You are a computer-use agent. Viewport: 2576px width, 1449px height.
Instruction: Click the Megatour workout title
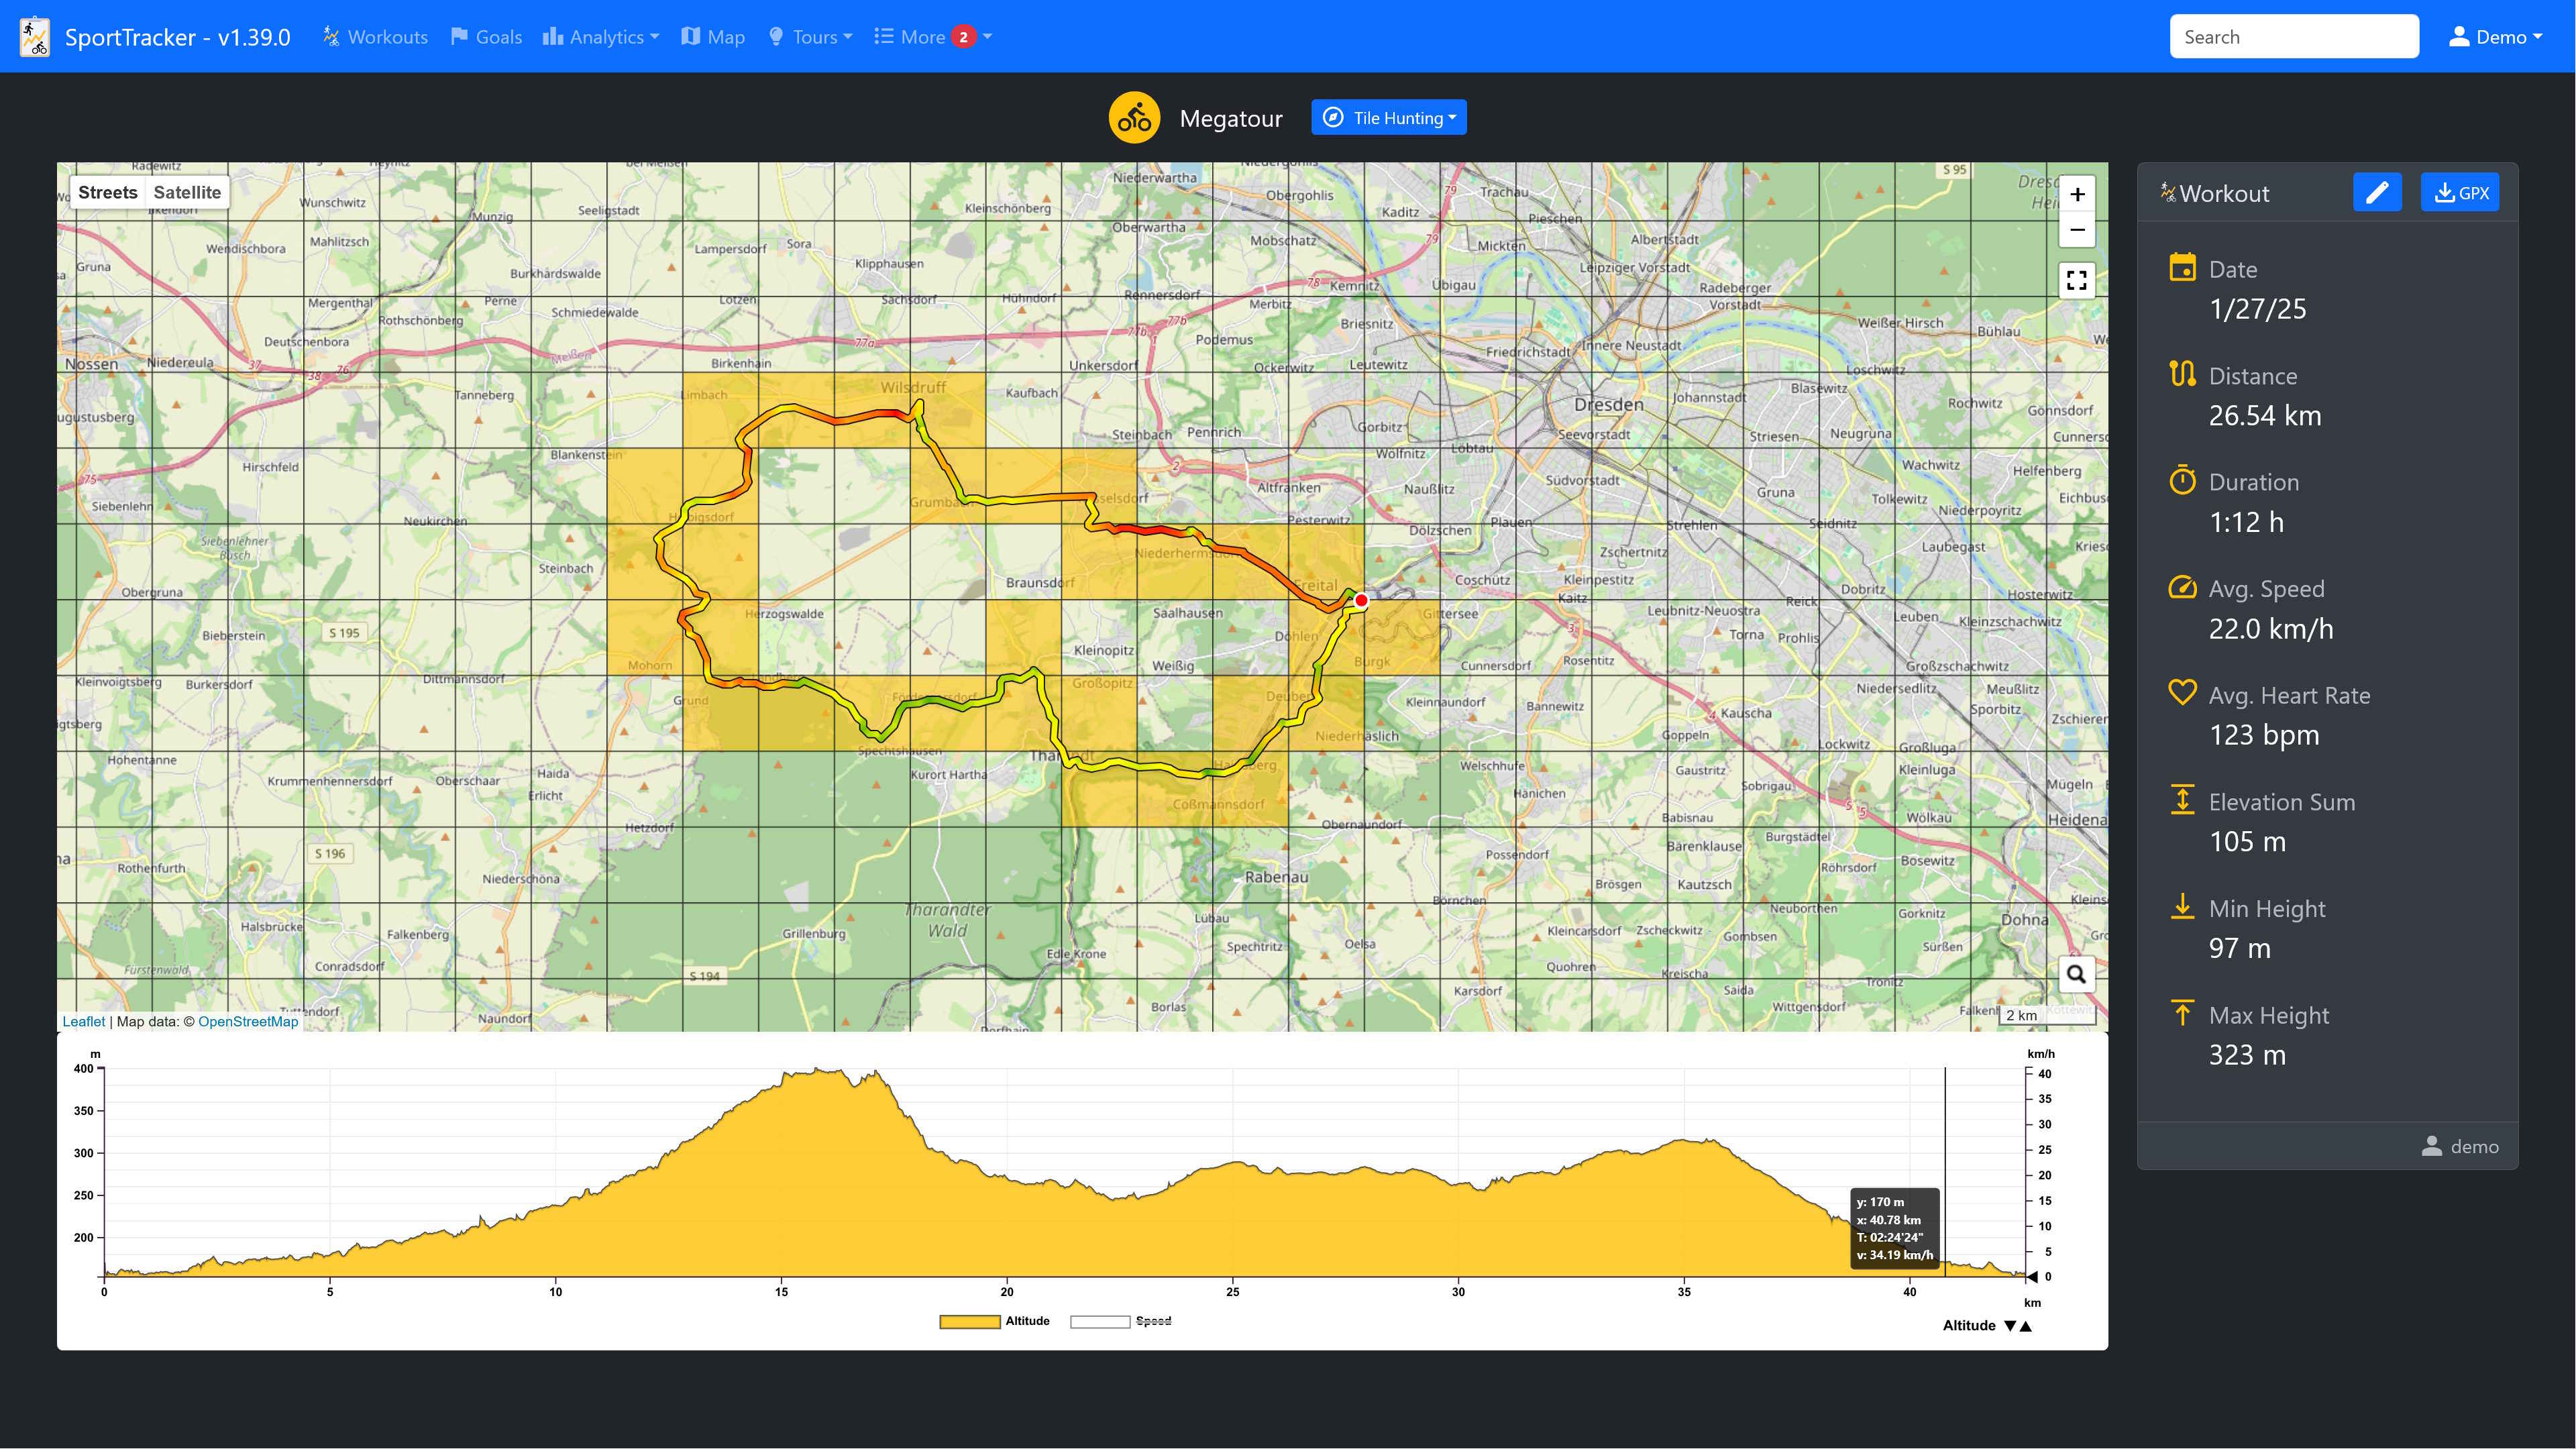point(1231,118)
